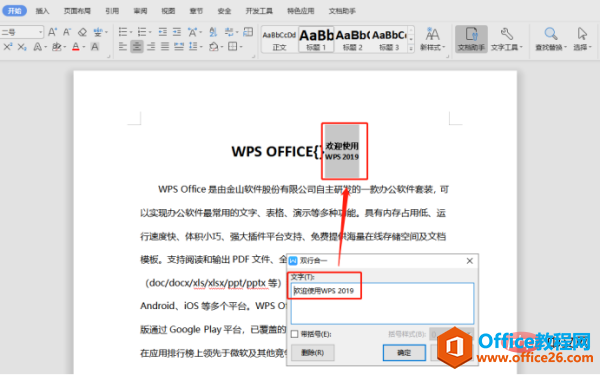Viewport: 600px width, 375px height.
Task: Decrease font size with the A- icon
Action: pyautogui.click(x=67, y=32)
